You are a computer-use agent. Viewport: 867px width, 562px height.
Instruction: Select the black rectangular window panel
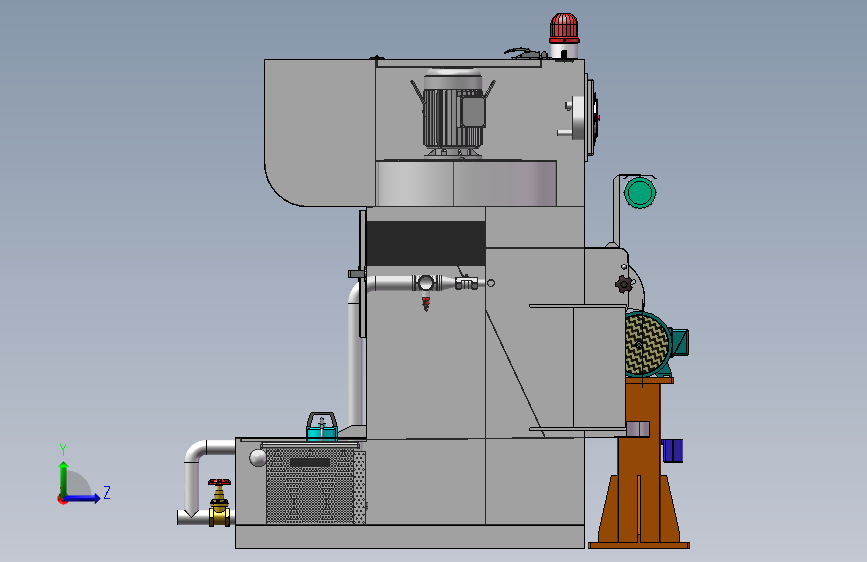[426, 243]
